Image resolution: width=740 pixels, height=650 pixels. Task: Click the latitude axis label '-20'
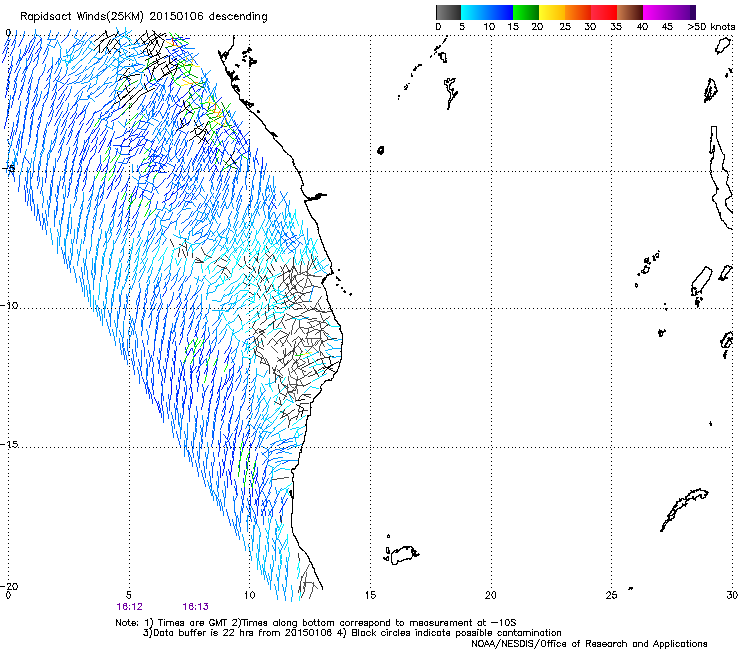(x=9, y=586)
